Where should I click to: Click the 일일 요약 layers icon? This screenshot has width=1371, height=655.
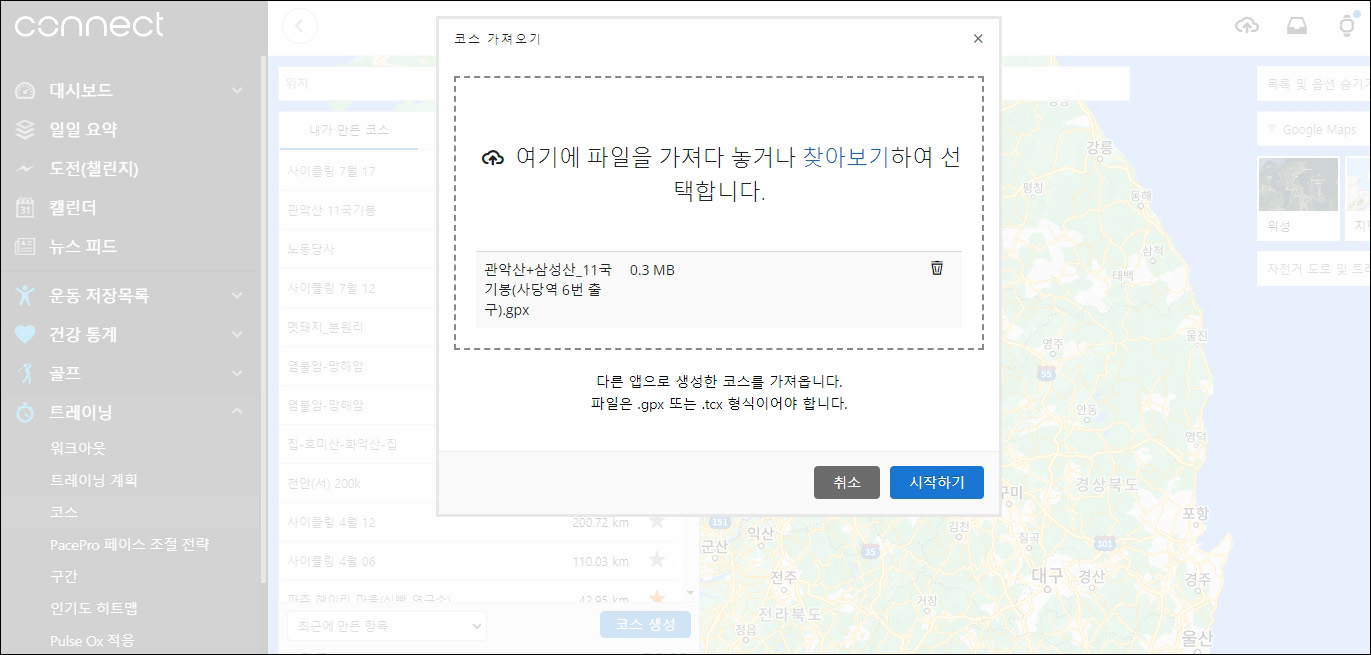click(26, 130)
